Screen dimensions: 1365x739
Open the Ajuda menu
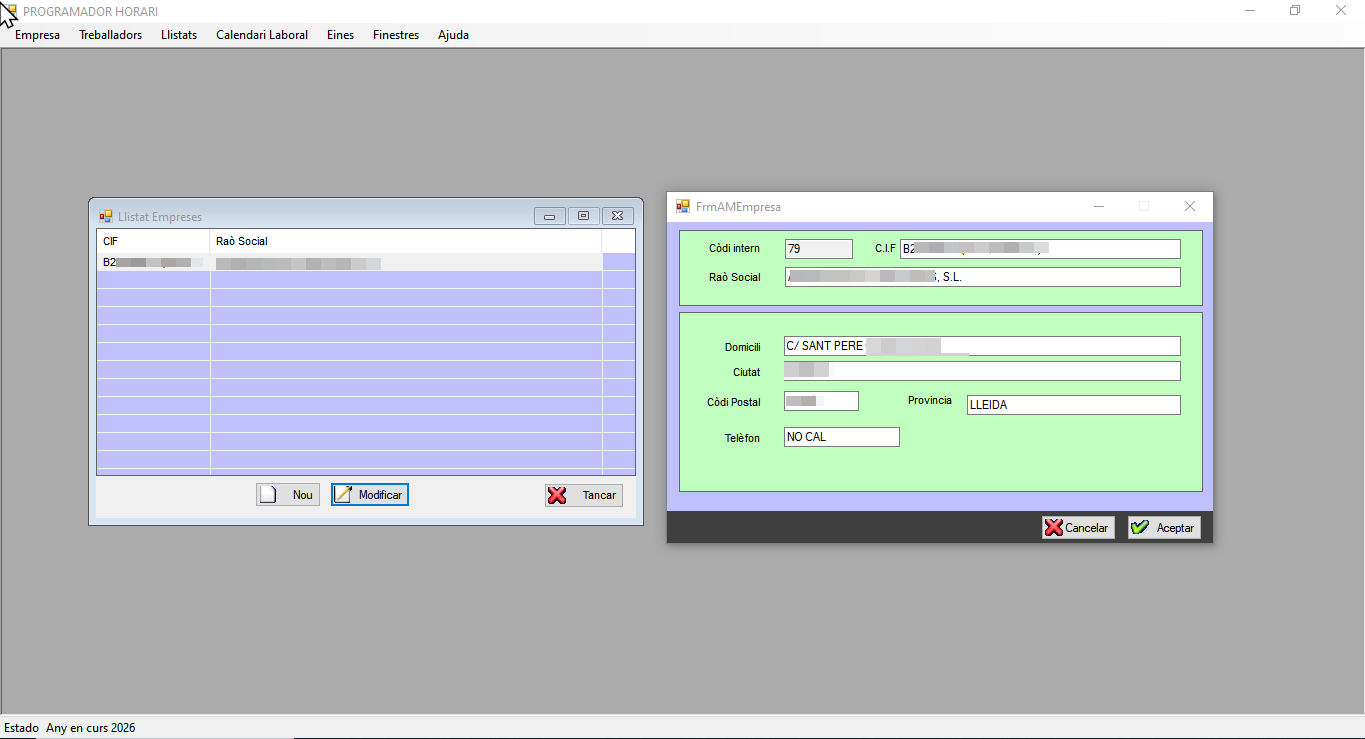[453, 35]
